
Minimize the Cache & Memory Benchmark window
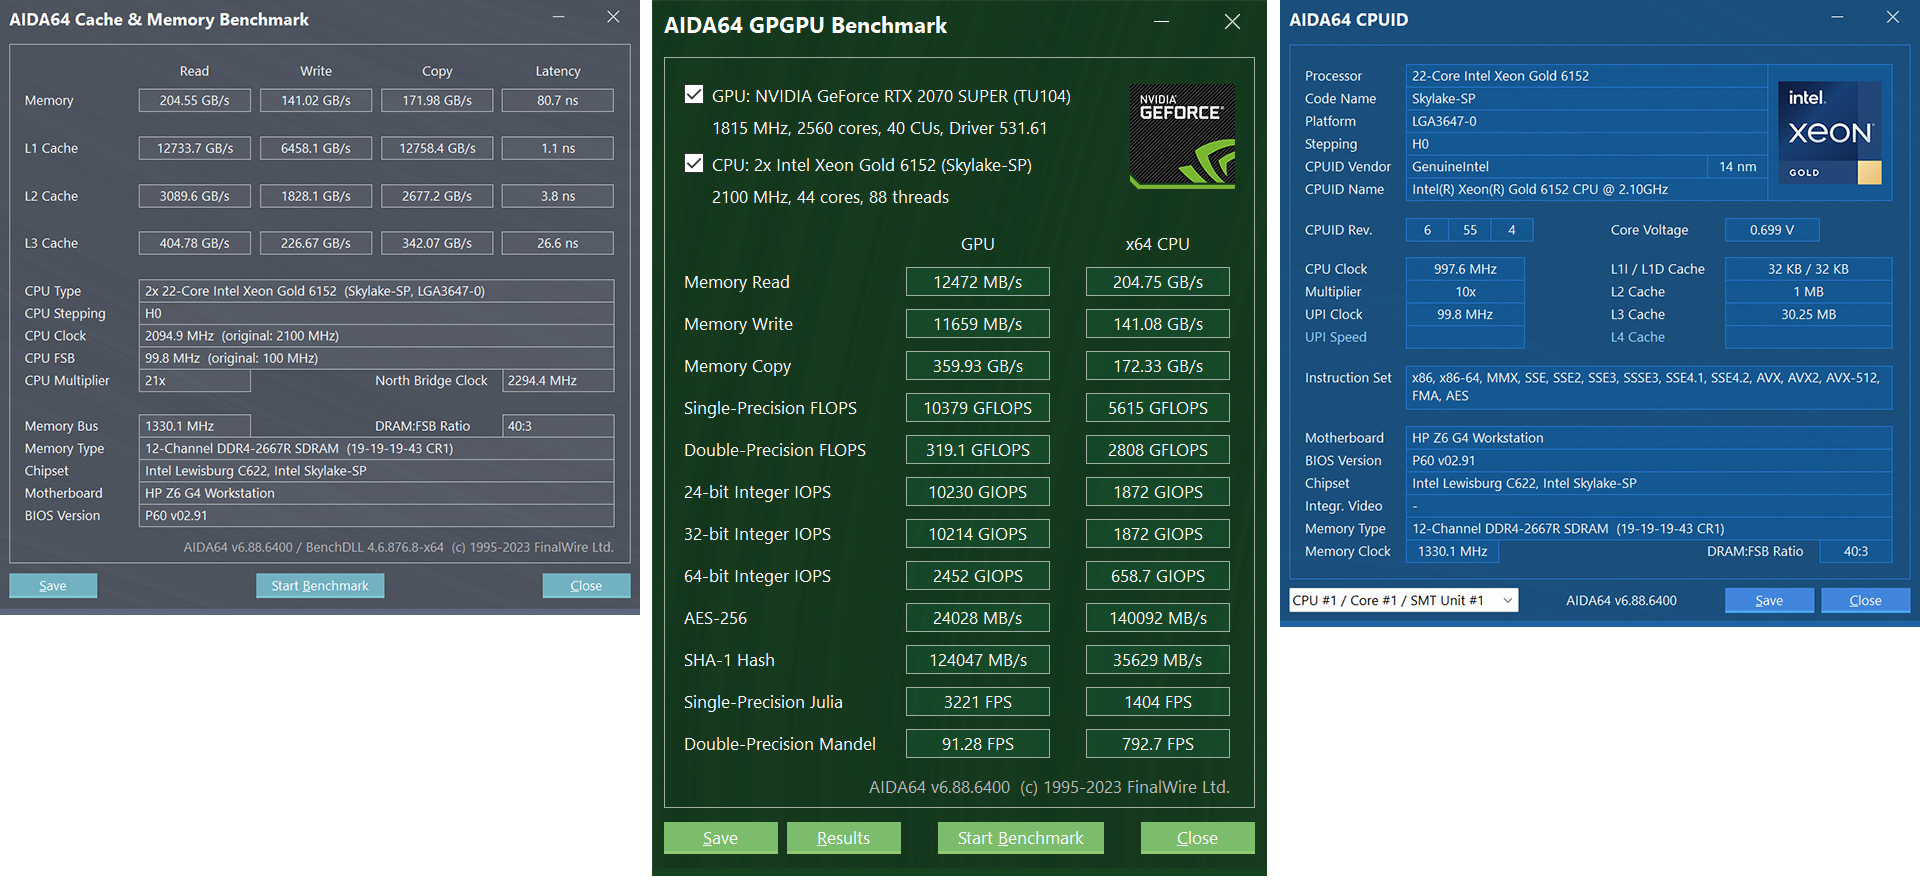(x=559, y=17)
